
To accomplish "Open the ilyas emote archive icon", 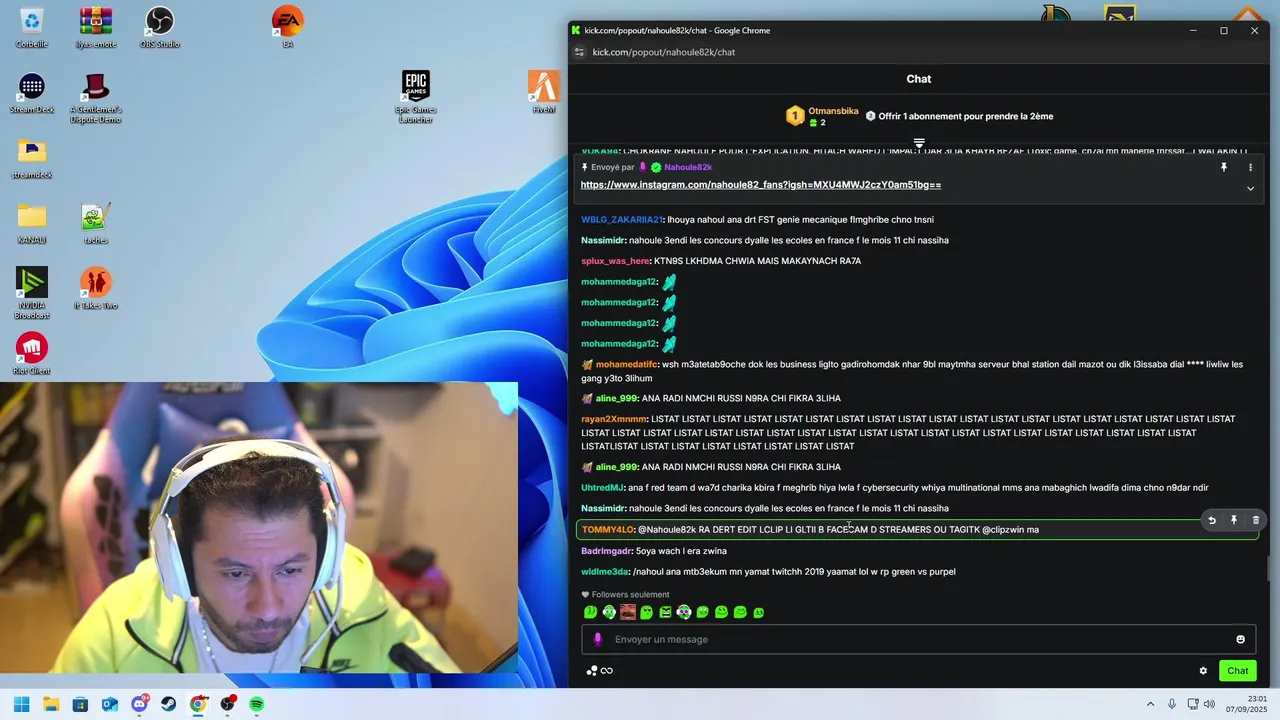I will pos(96,27).
